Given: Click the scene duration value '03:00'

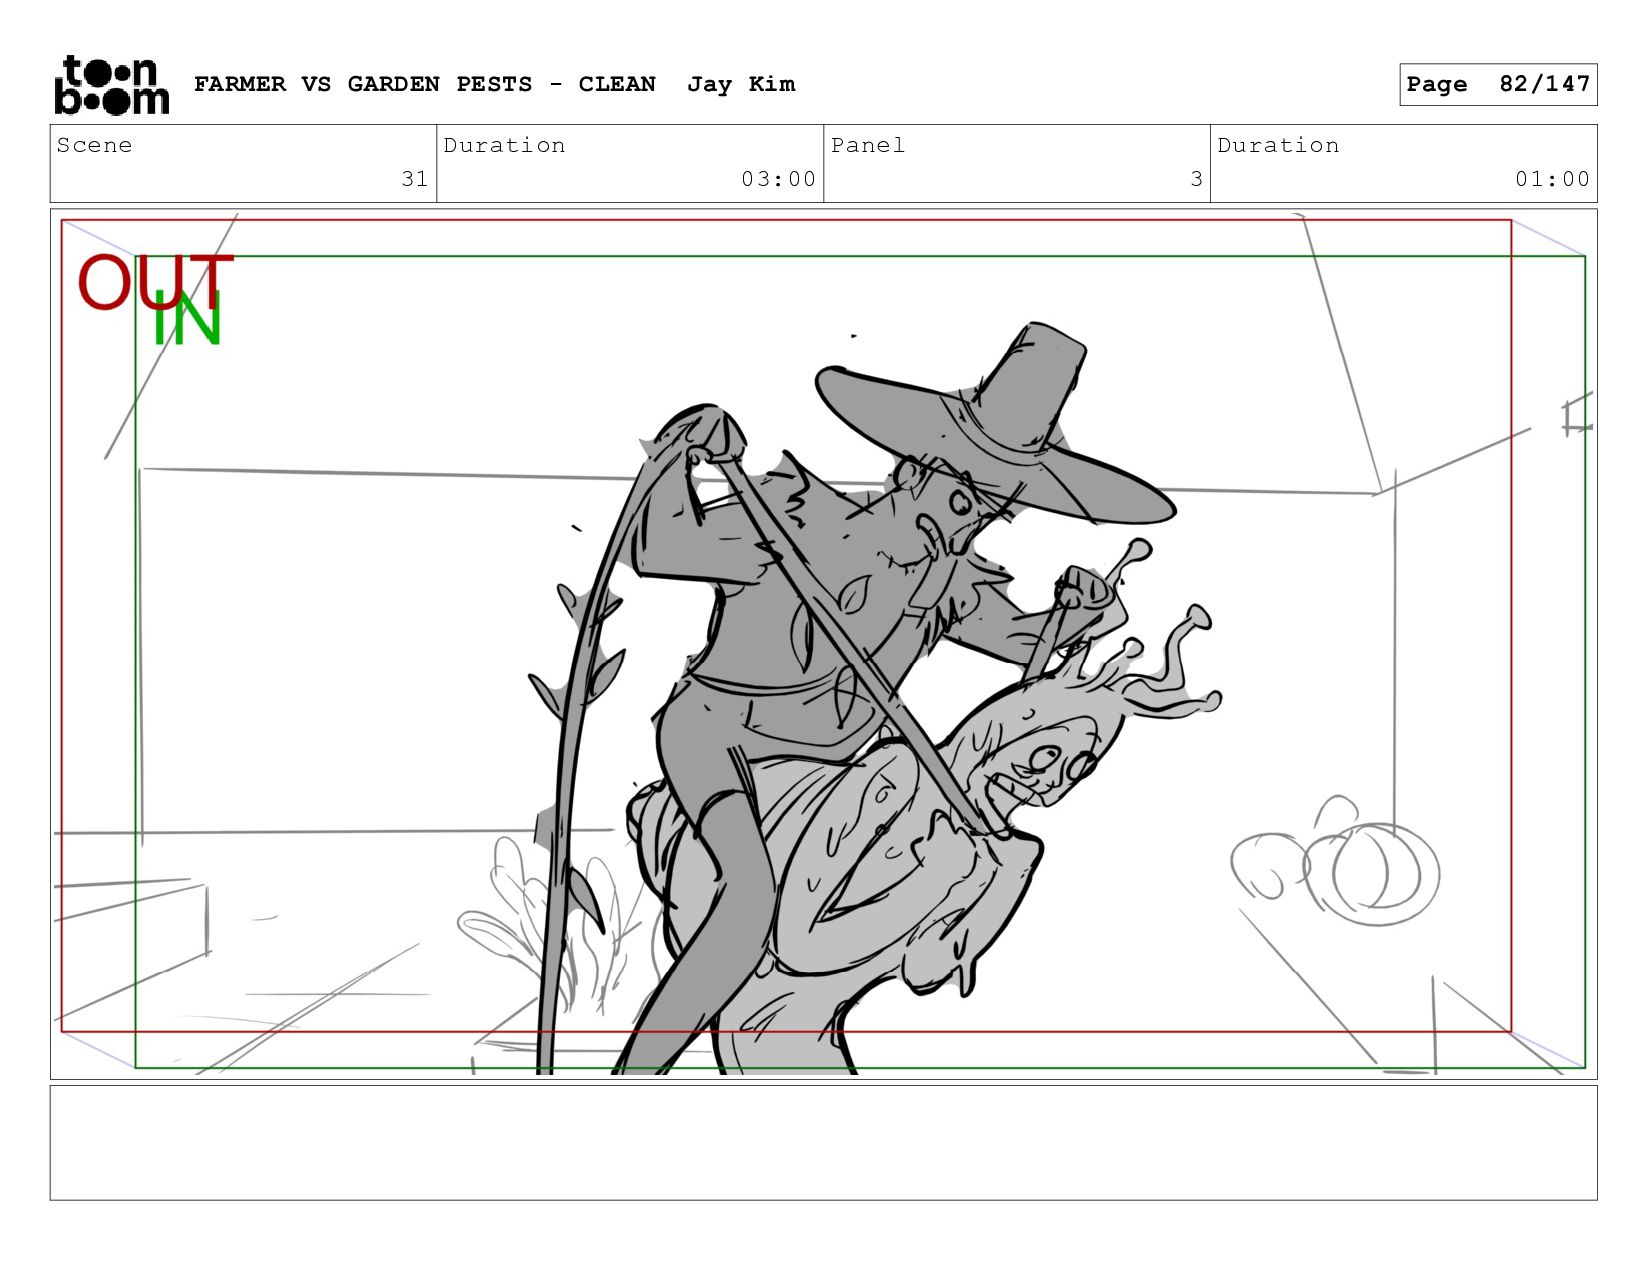Looking at the screenshot, I should [x=778, y=179].
